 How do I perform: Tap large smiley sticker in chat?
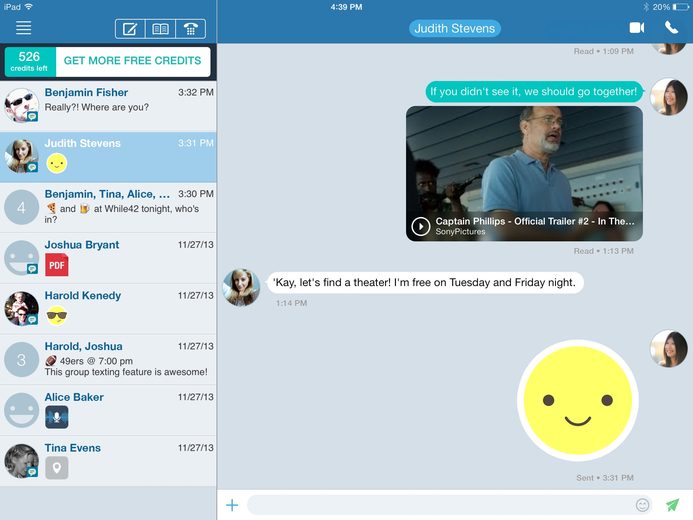(x=578, y=400)
